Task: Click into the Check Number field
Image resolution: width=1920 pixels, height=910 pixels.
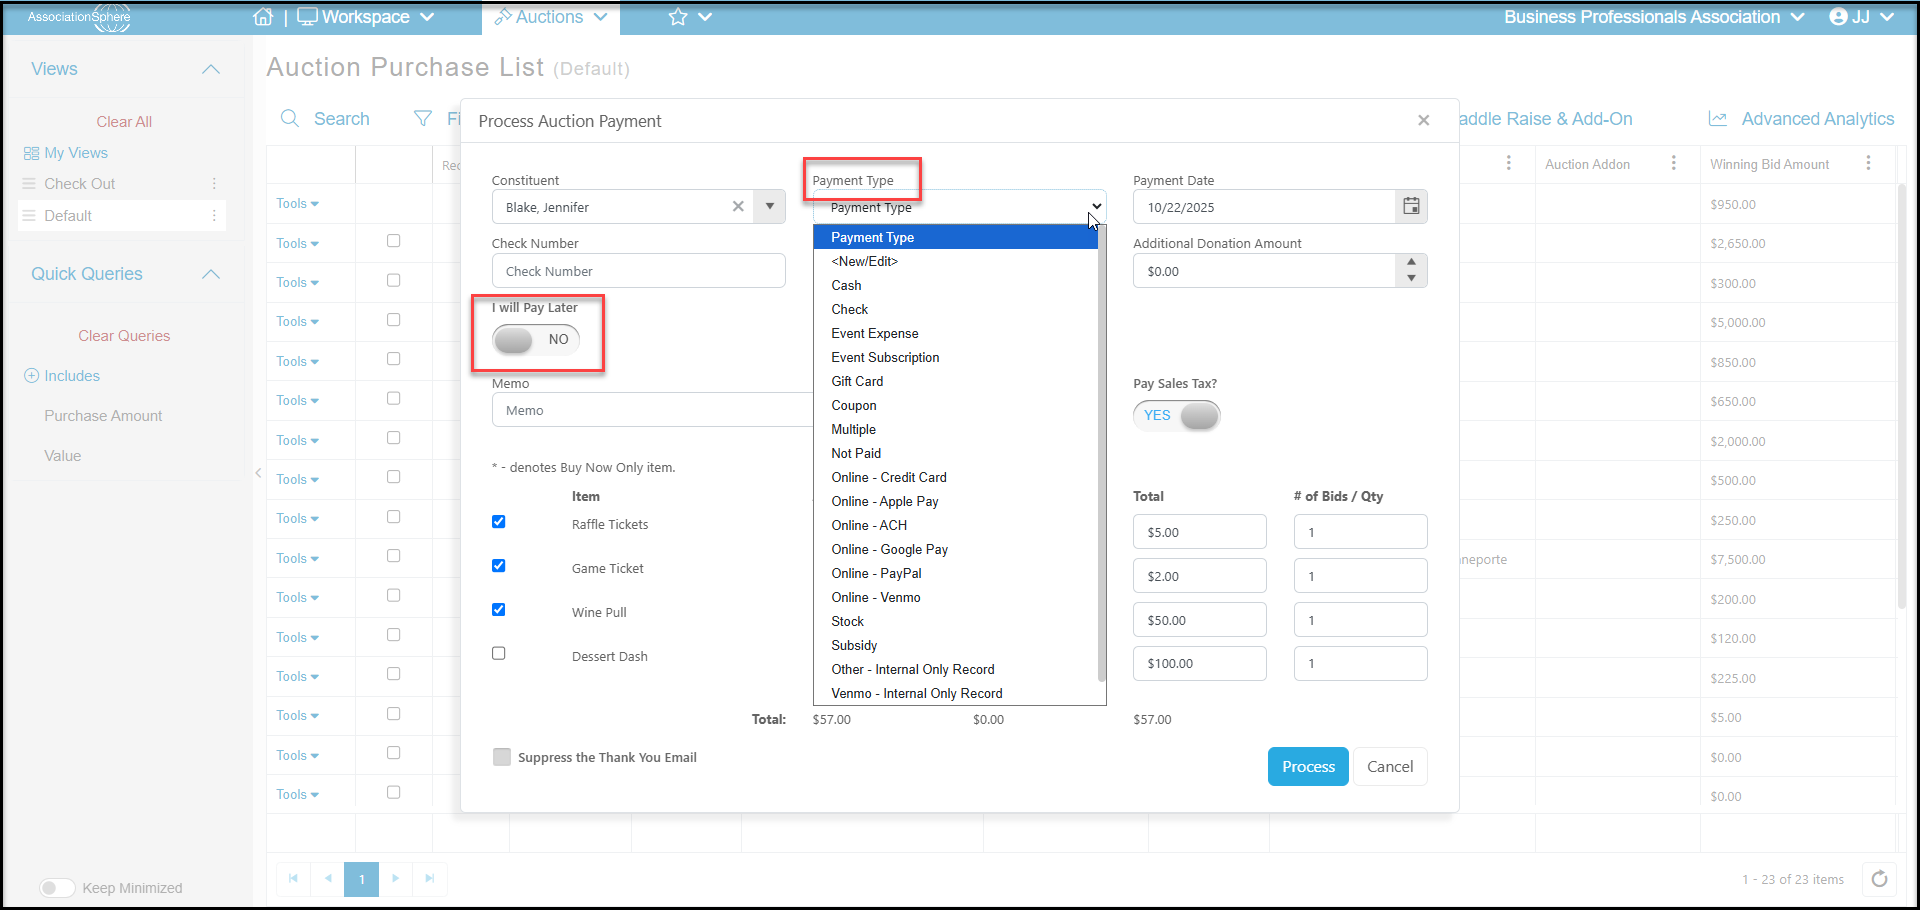Action: coord(639,271)
